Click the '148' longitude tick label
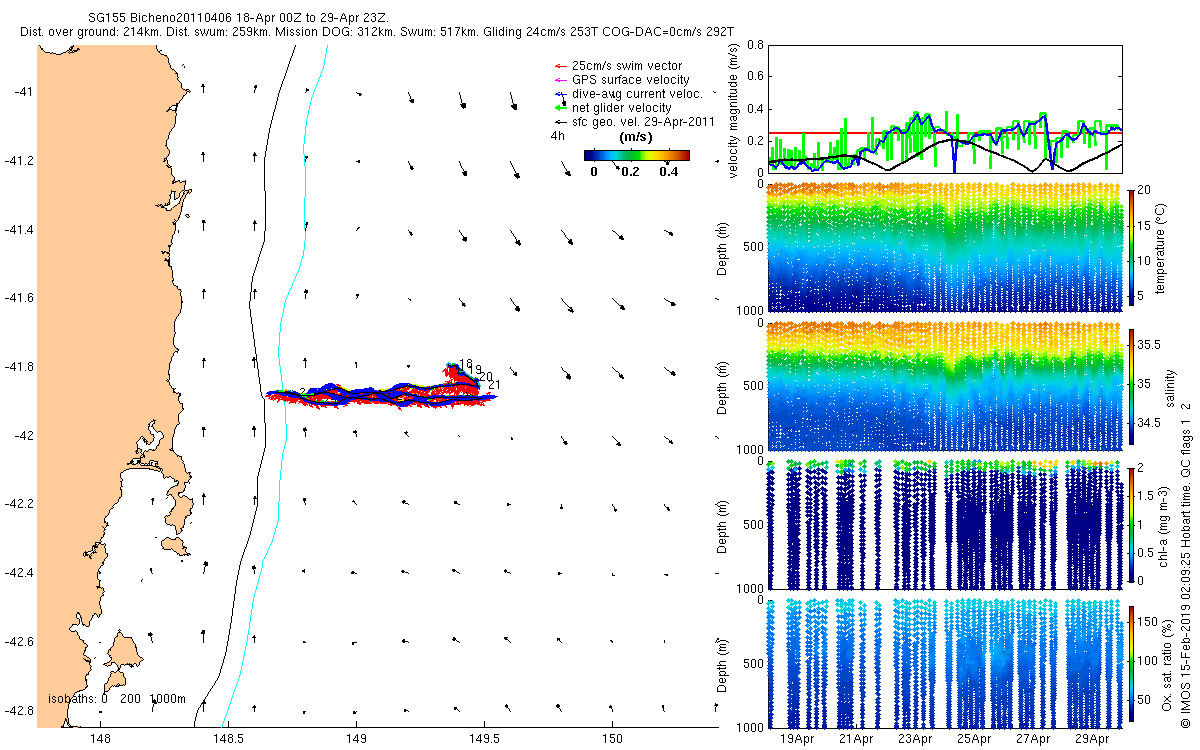Image resolution: width=1200 pixels, height=750 pixels. tap(99, 739)
